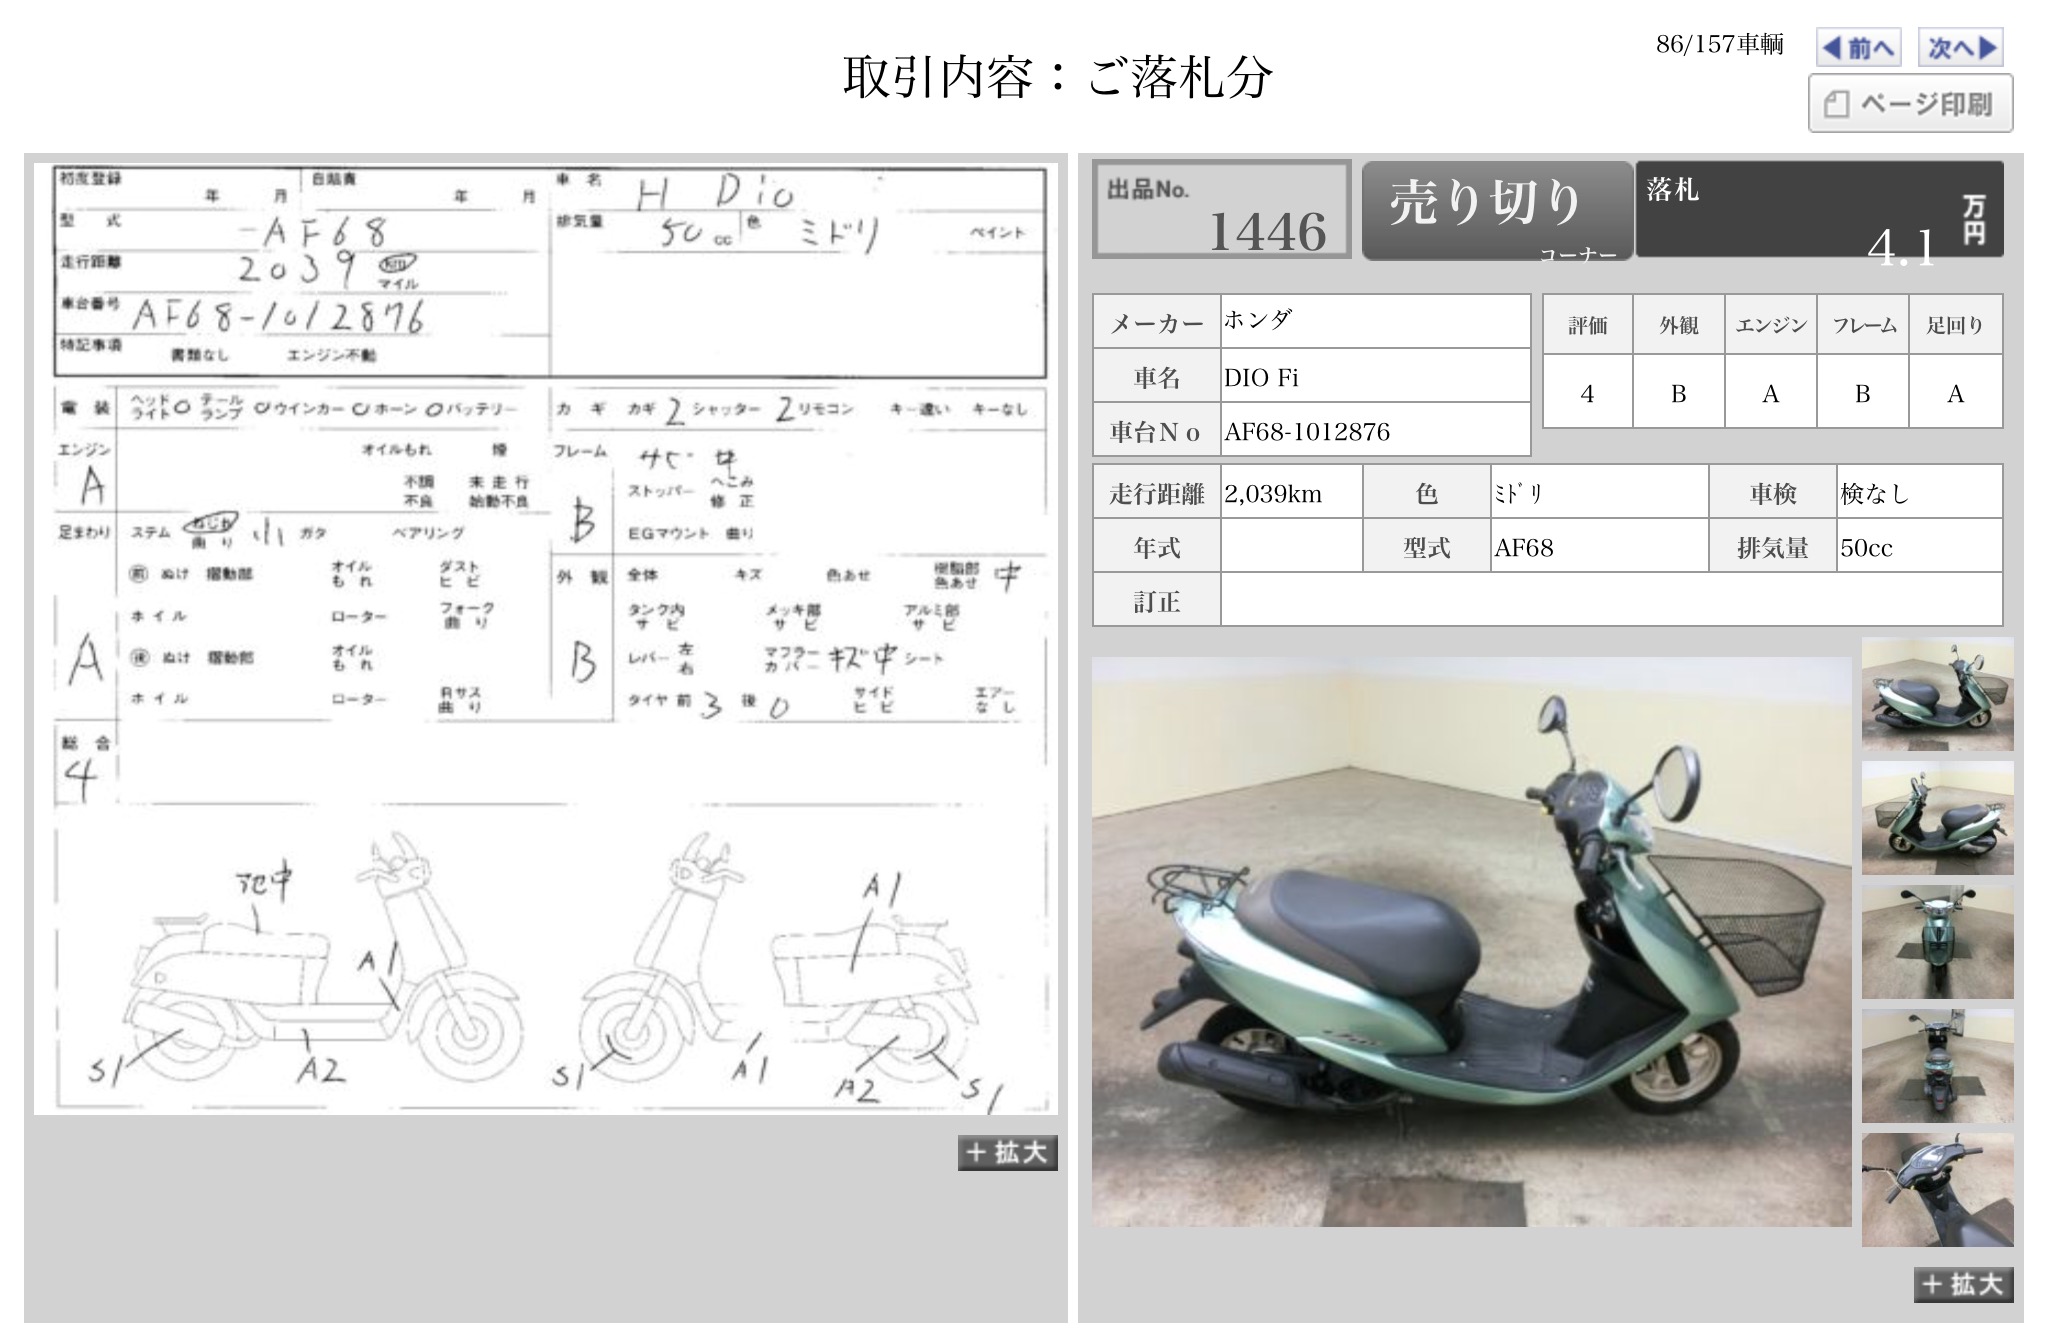
Task: Click the overall 評価 score 4
Action: (x=1587, y=392)
